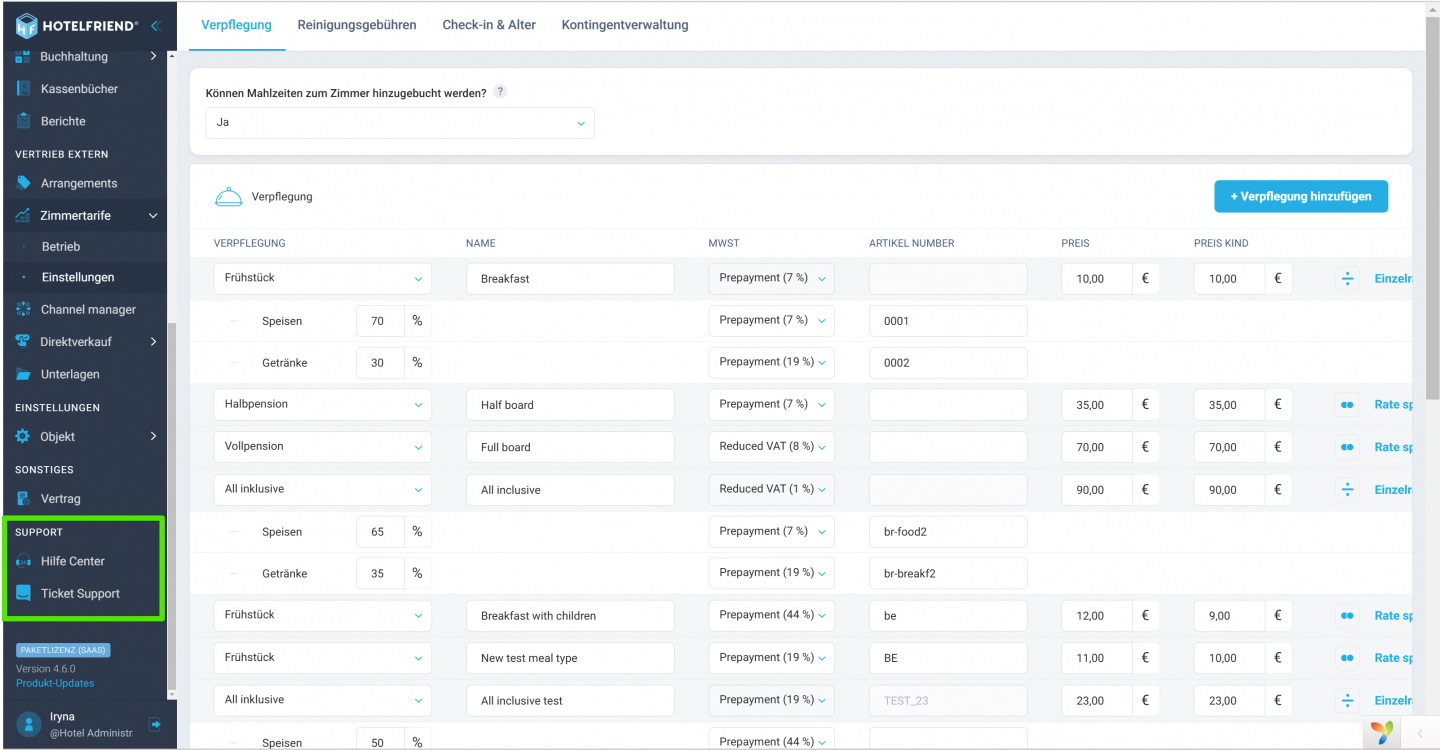The width and height of the screenshot is (1440, 750).
Task: Select Betrieb under Zimmertarife
Action: click(x=61, y=246)
